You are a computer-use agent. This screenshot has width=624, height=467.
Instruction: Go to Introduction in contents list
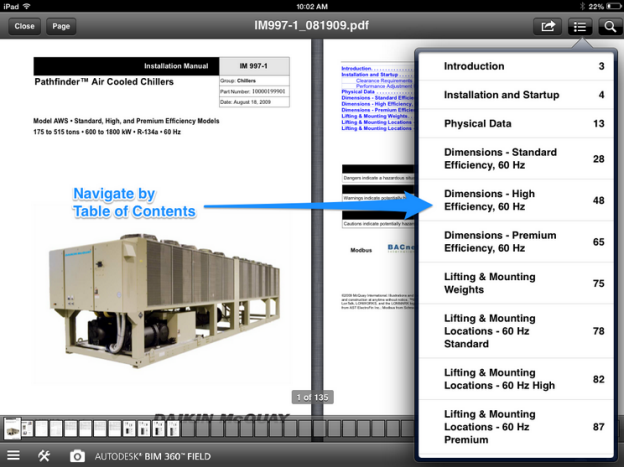[516, 66]
